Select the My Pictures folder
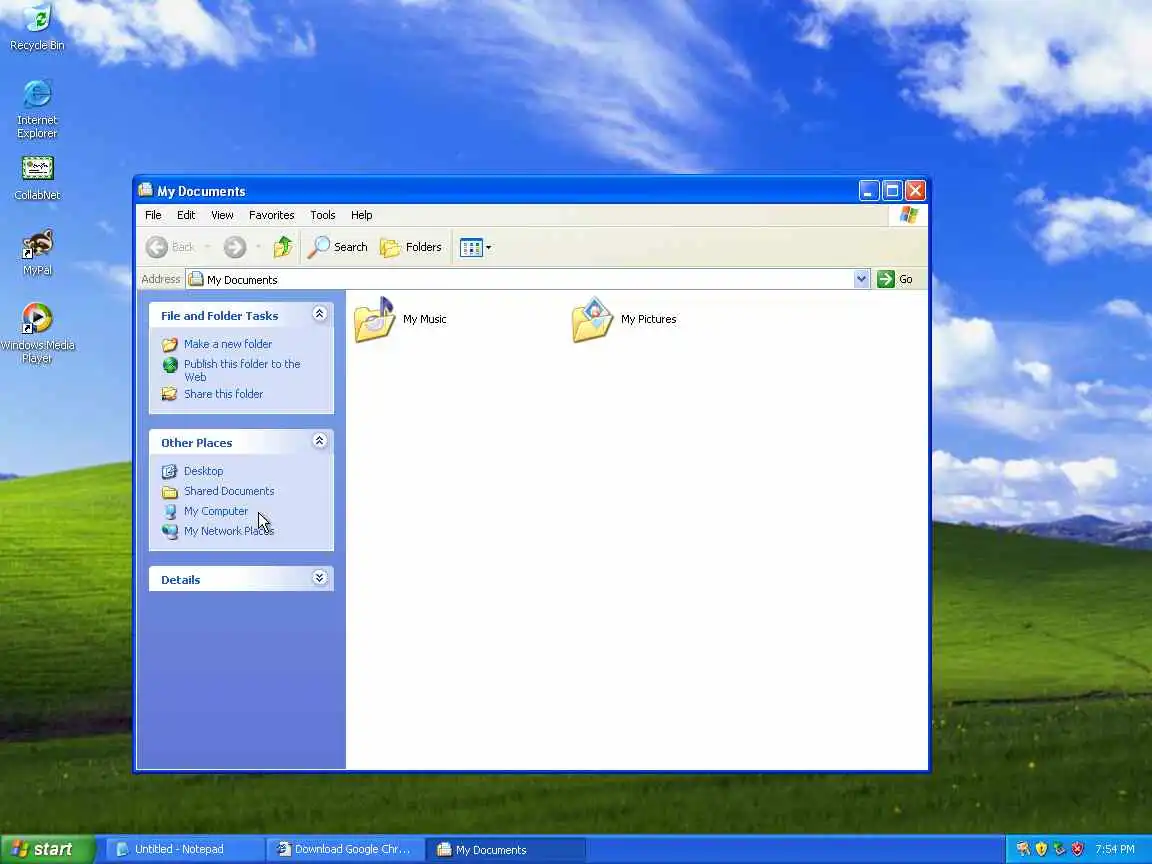Image resolution: width=1152 pixels, height=864 pixels. coord(624,320)
